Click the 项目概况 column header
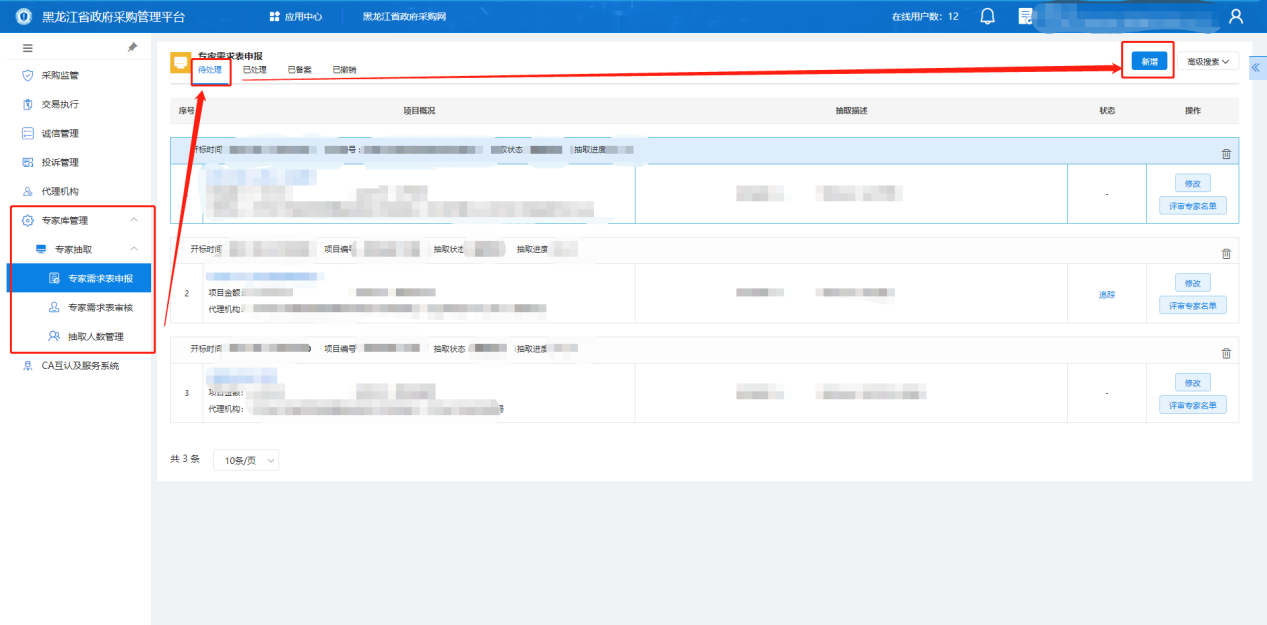The width and height of the screenshot is (1267, 625). [x=419, y=110]
